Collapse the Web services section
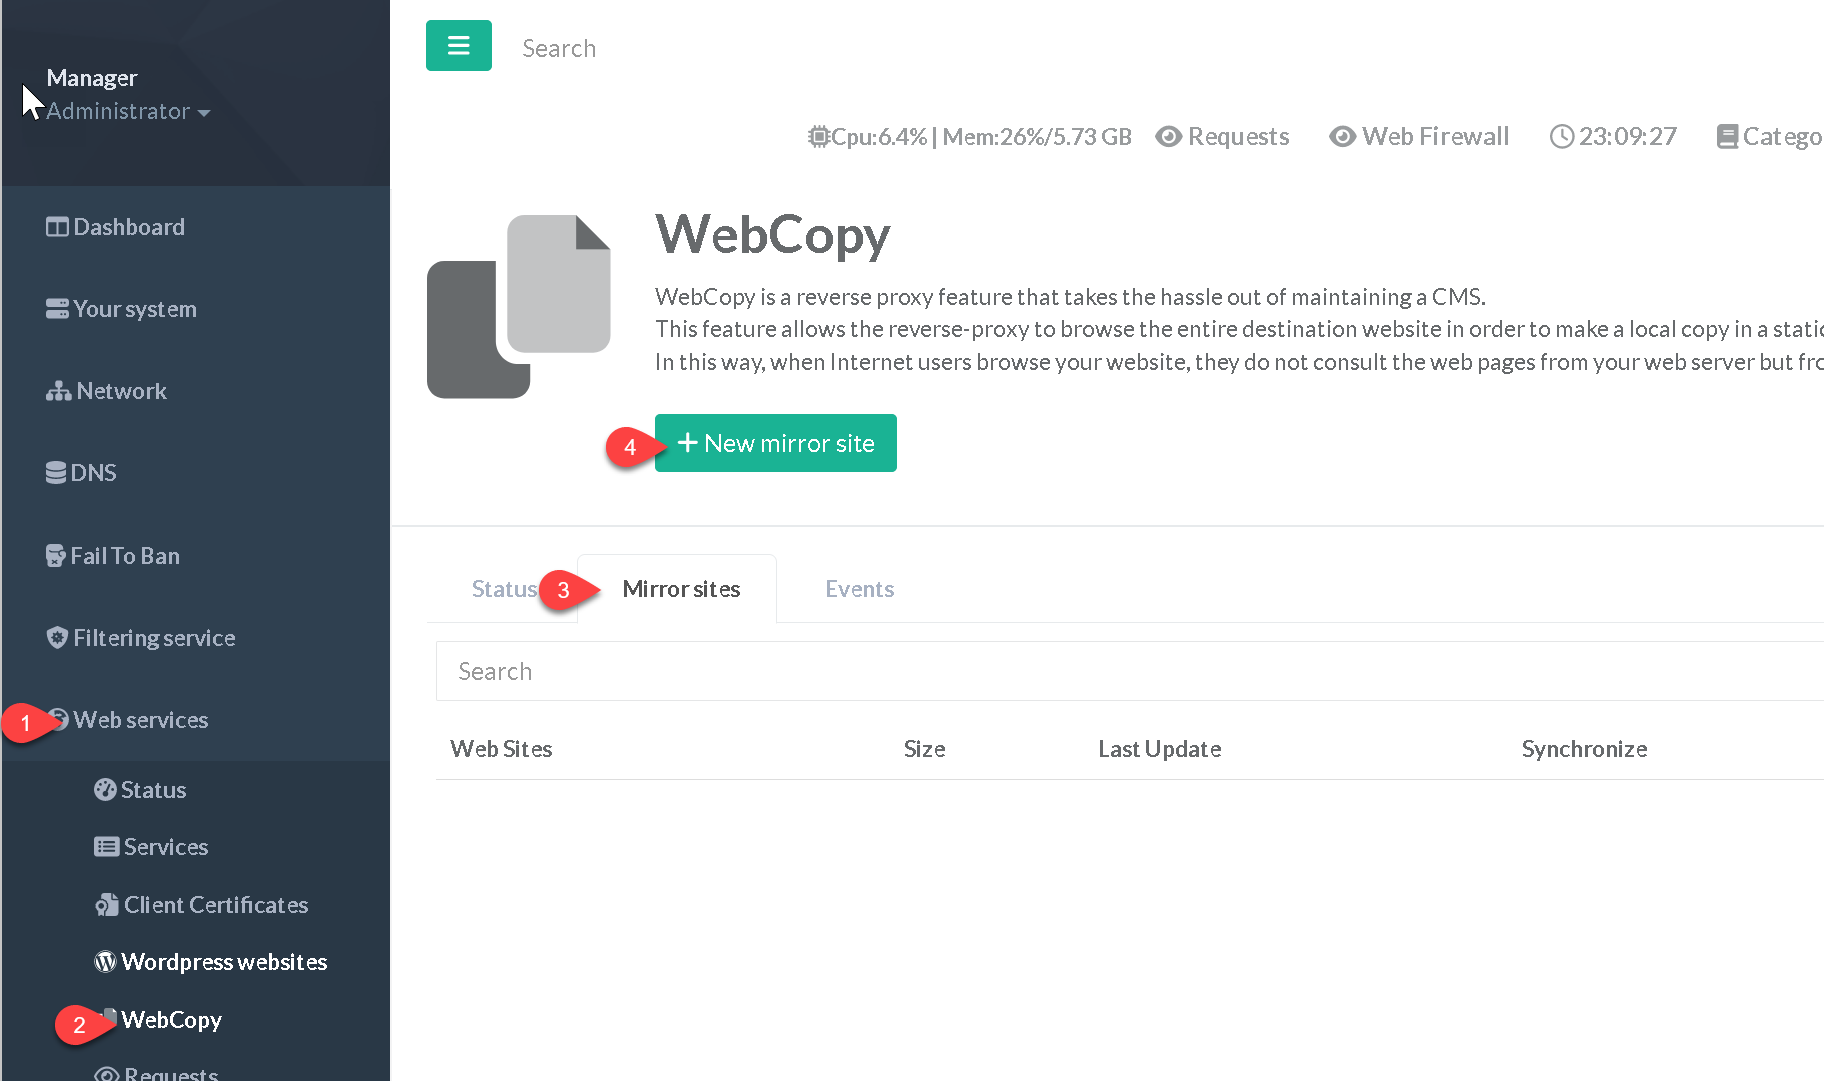 [140, 720]
